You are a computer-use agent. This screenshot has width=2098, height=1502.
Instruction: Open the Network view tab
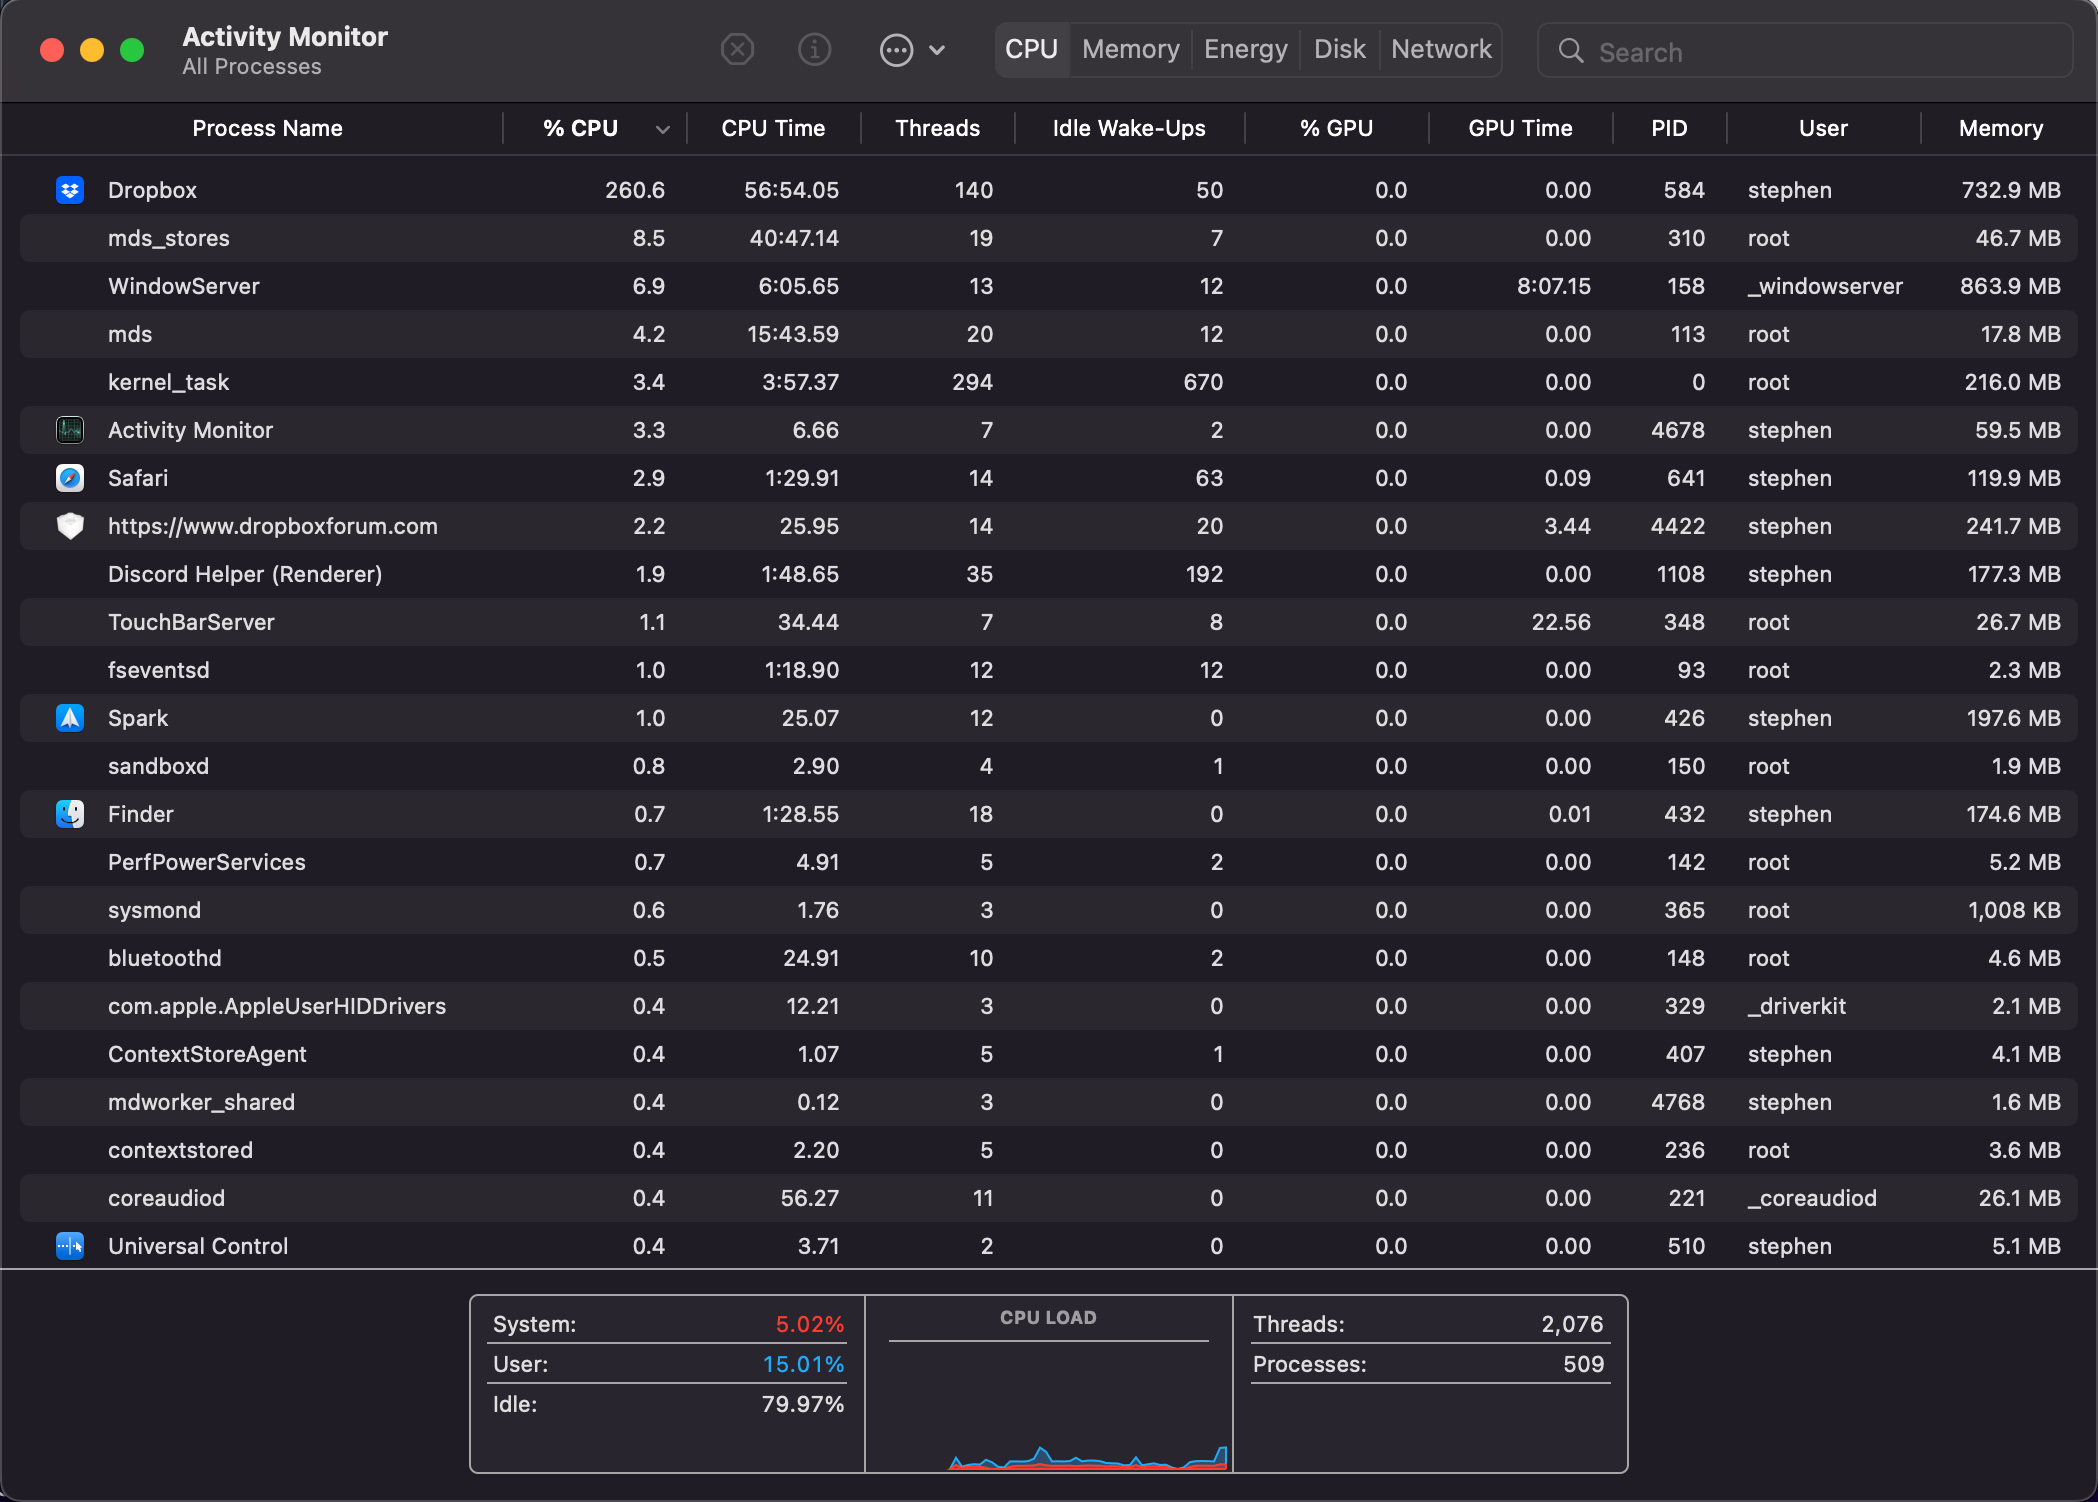click(1440, 49)
